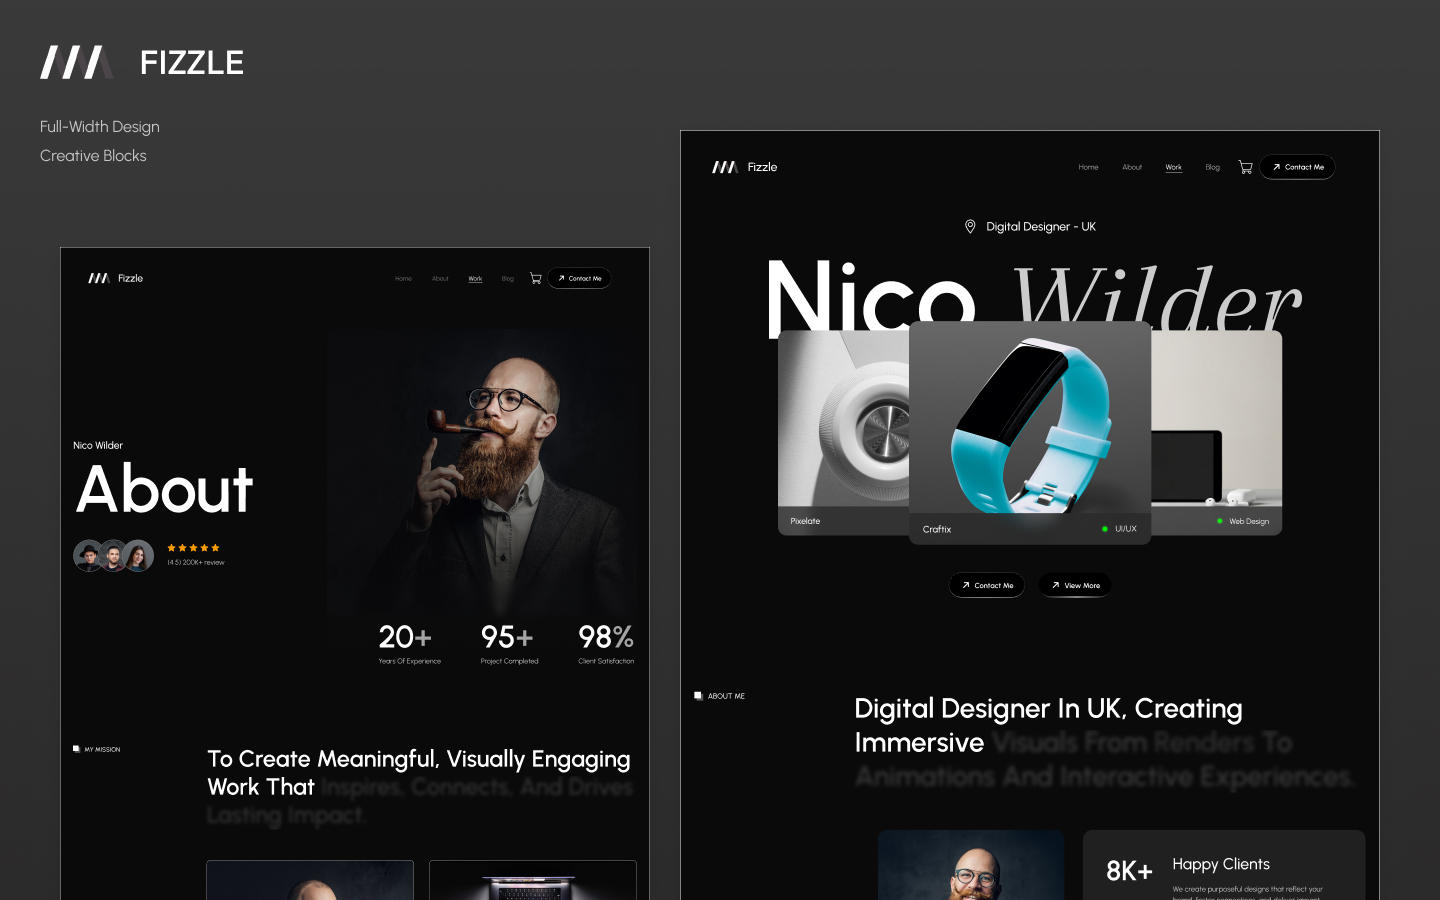
Task: Open the Craftix smartwatch project card
Action: coord(1030,433)
